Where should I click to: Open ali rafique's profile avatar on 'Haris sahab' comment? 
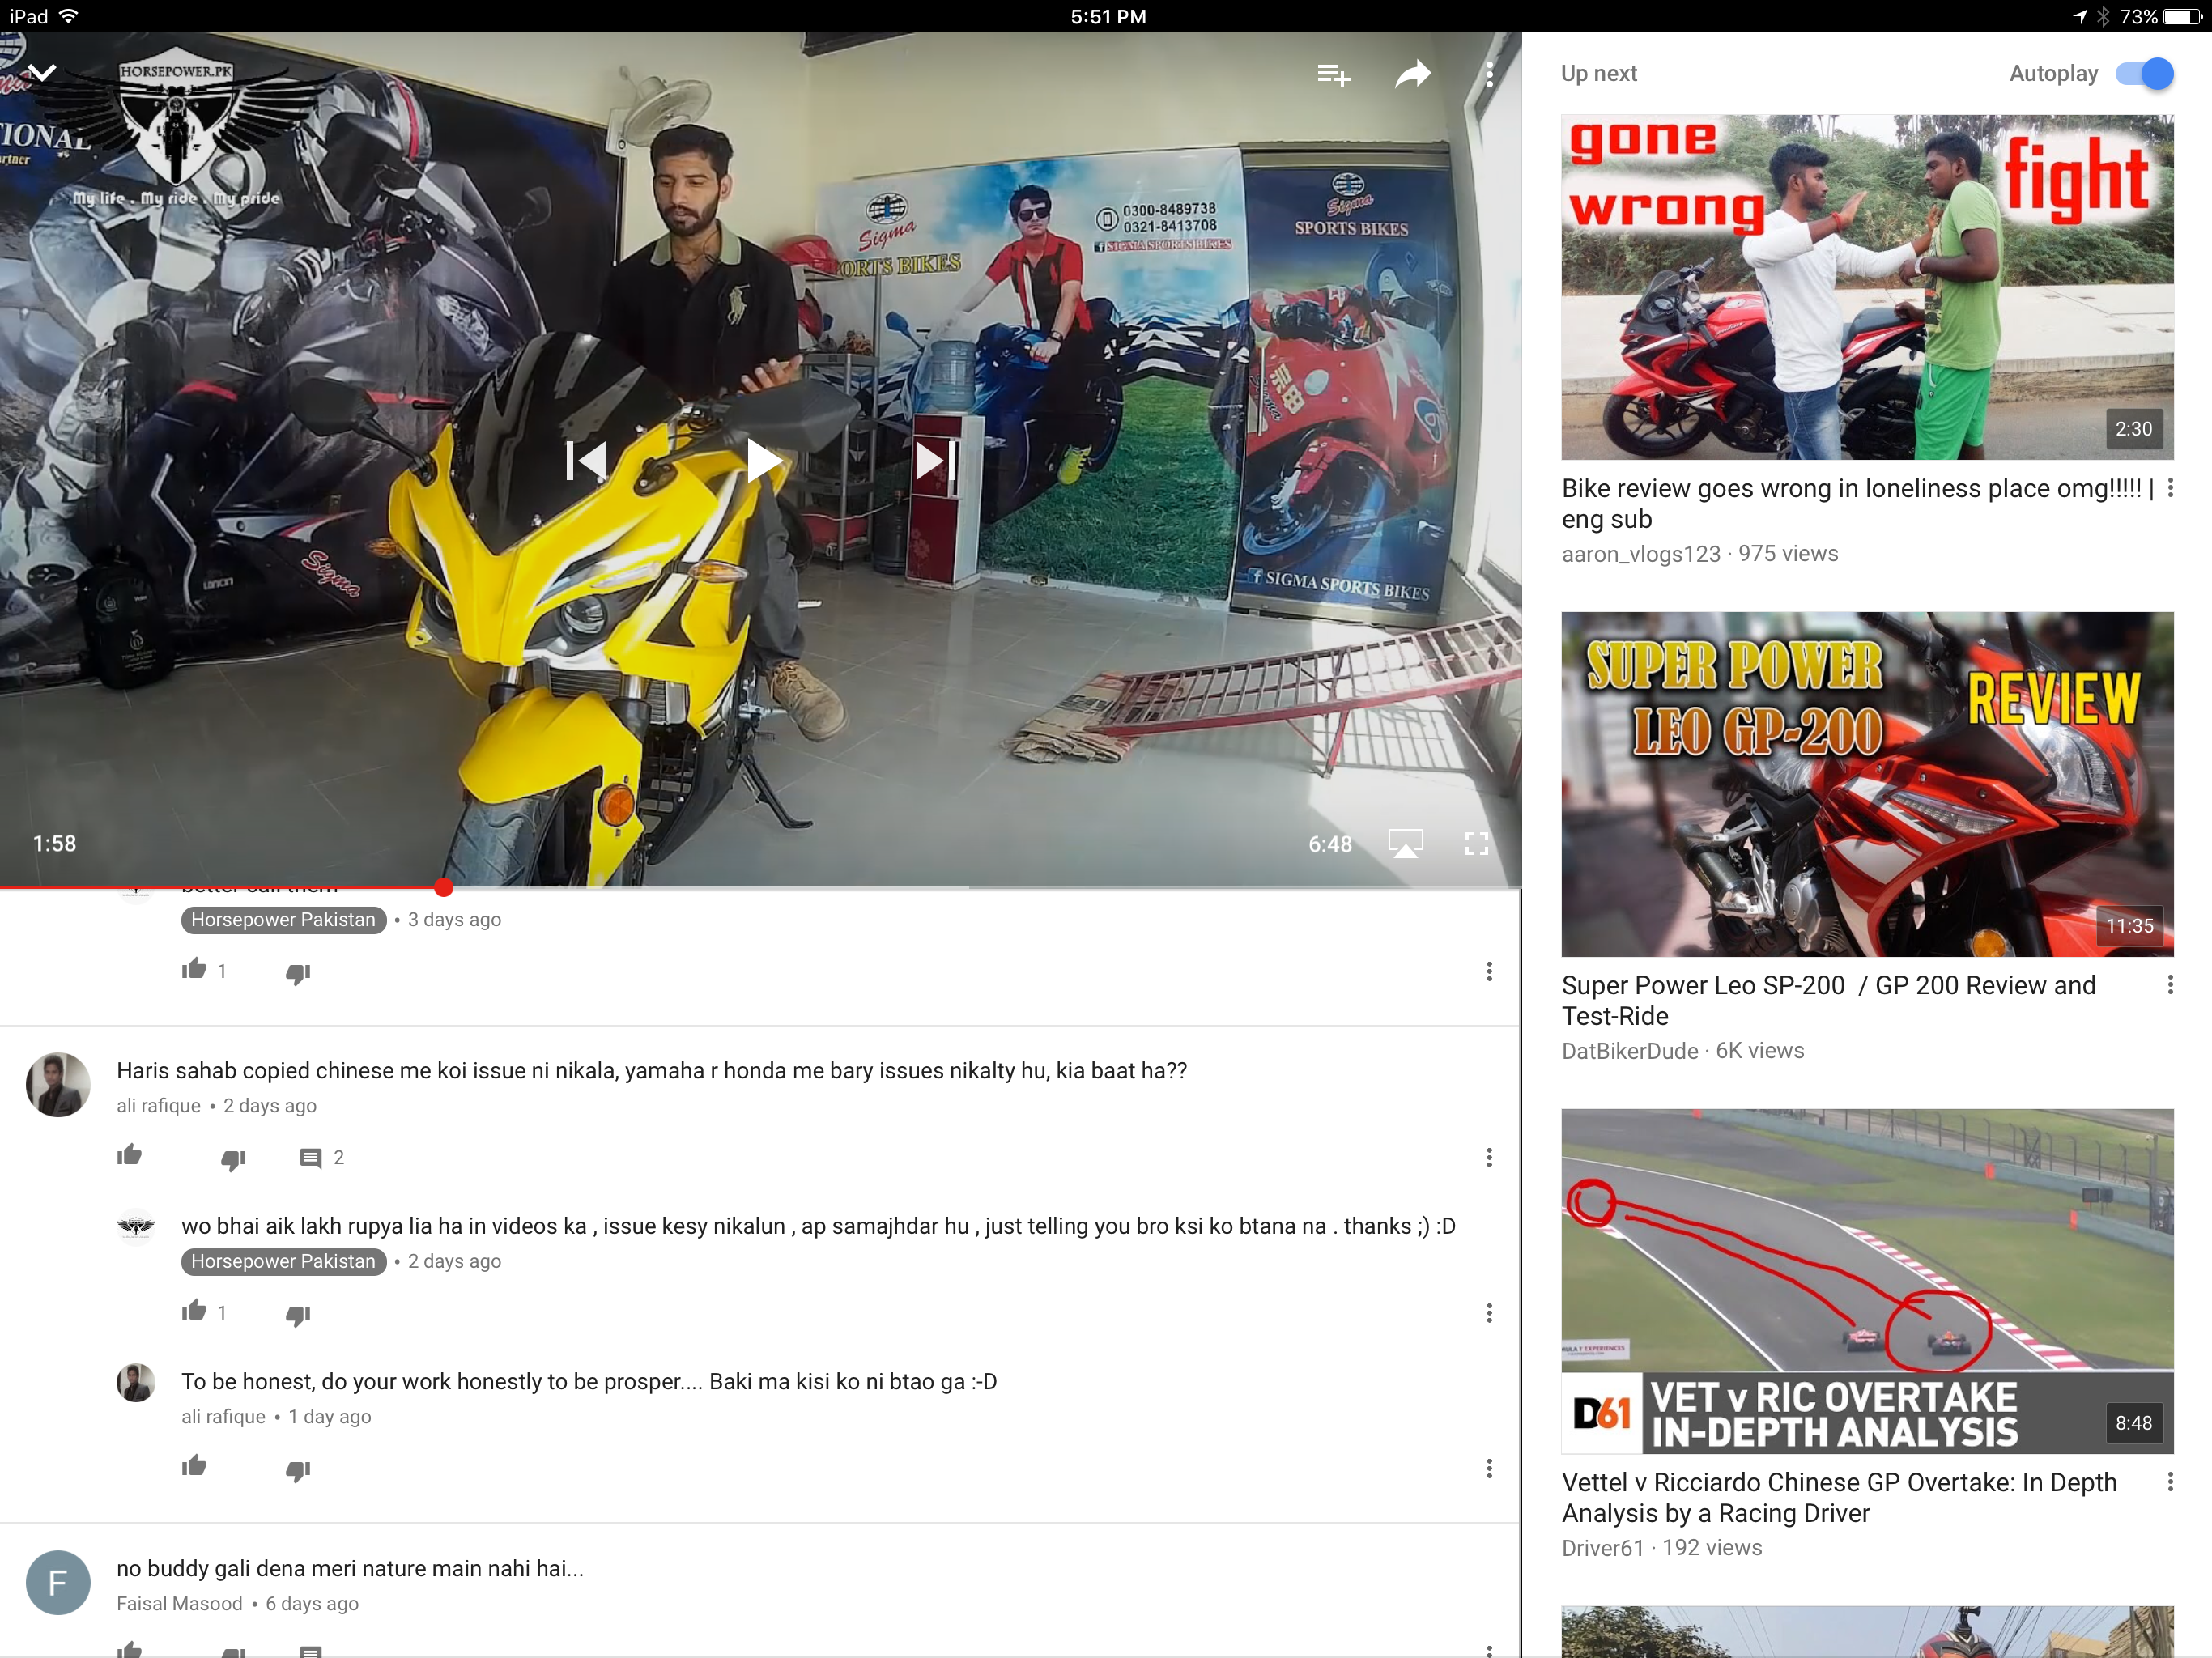pos(58,1084)
